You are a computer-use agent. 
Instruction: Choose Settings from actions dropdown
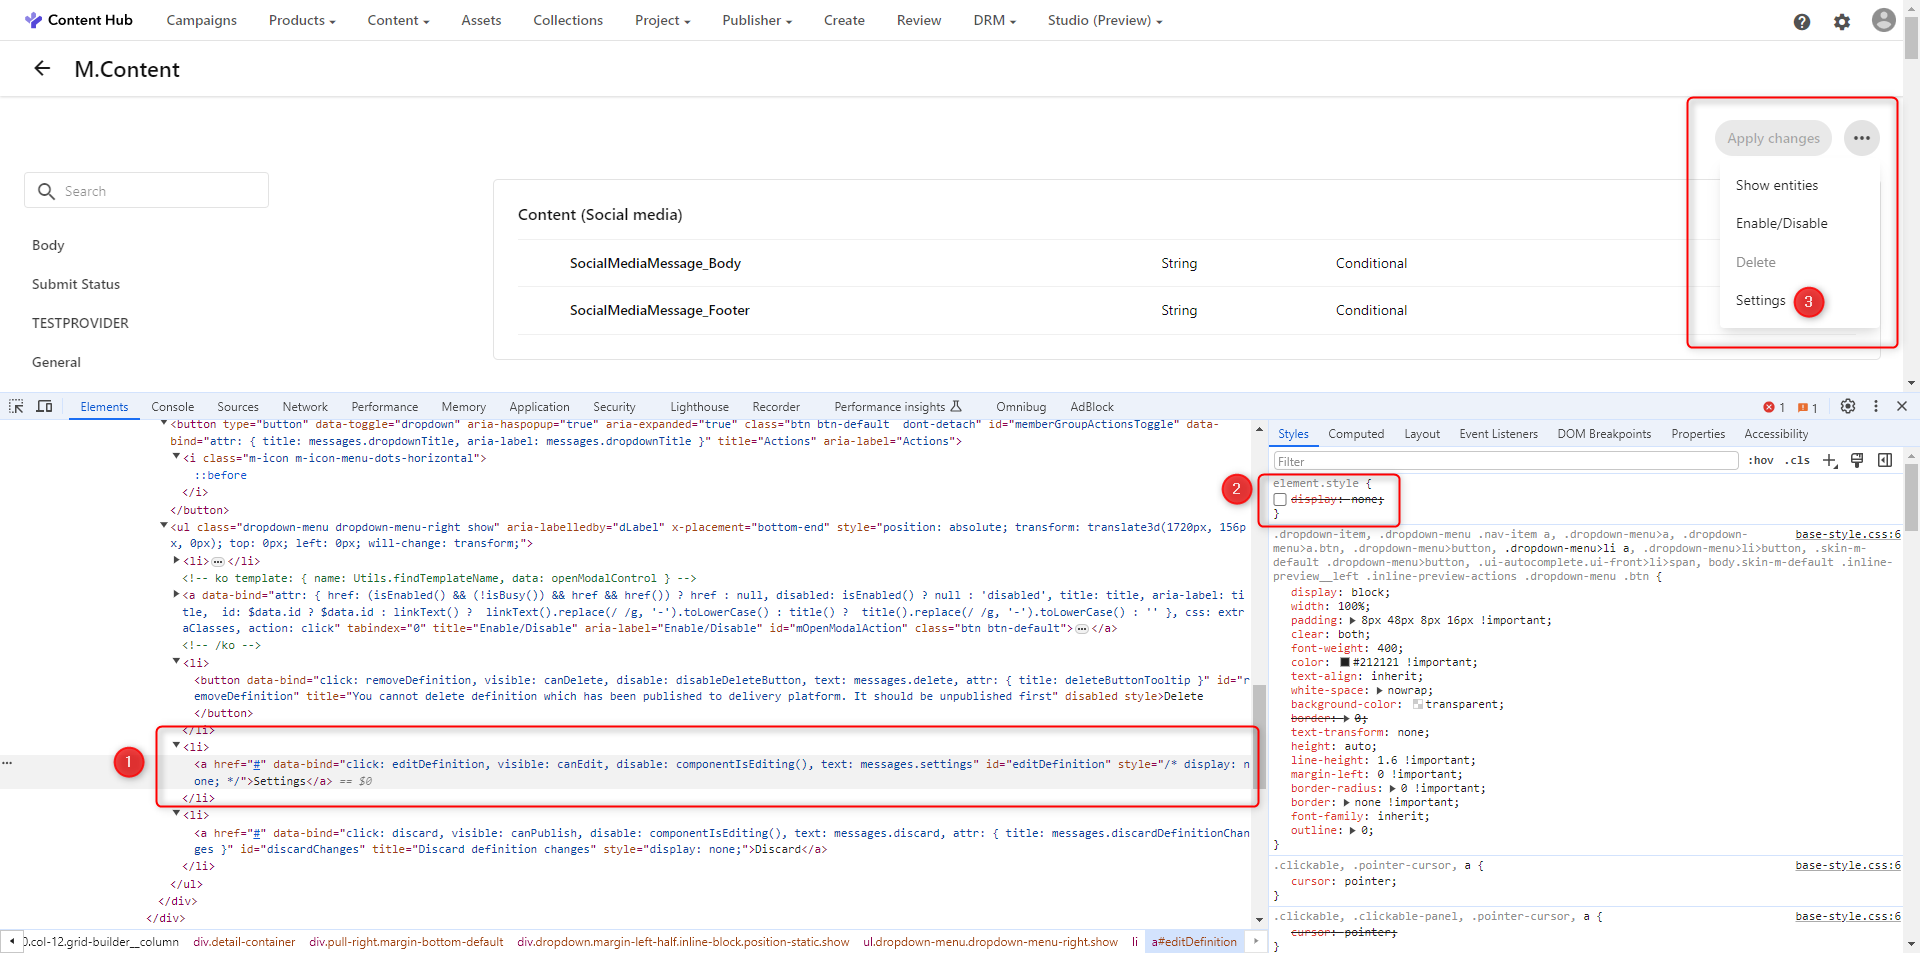click(x=1760, y=300)
